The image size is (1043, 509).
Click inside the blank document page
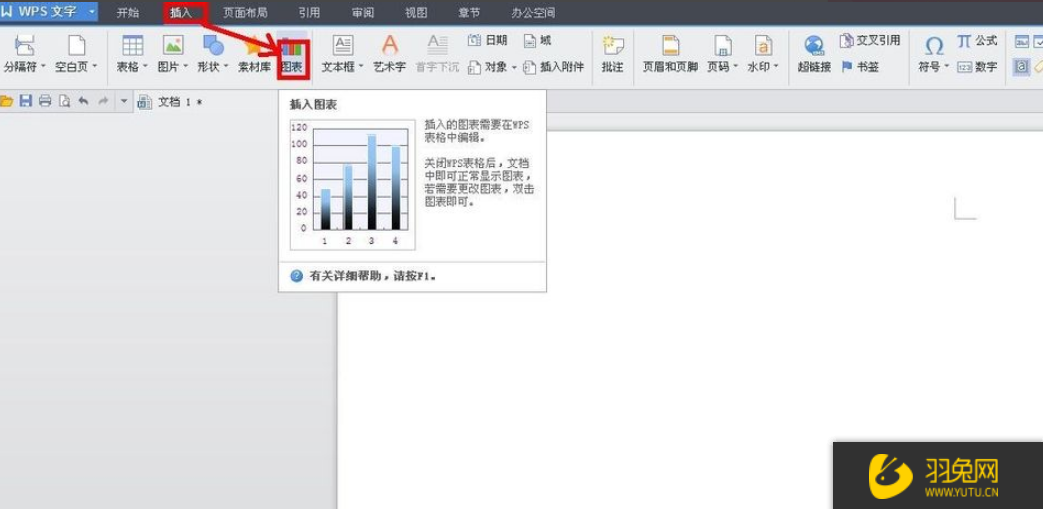coord(689,319)
